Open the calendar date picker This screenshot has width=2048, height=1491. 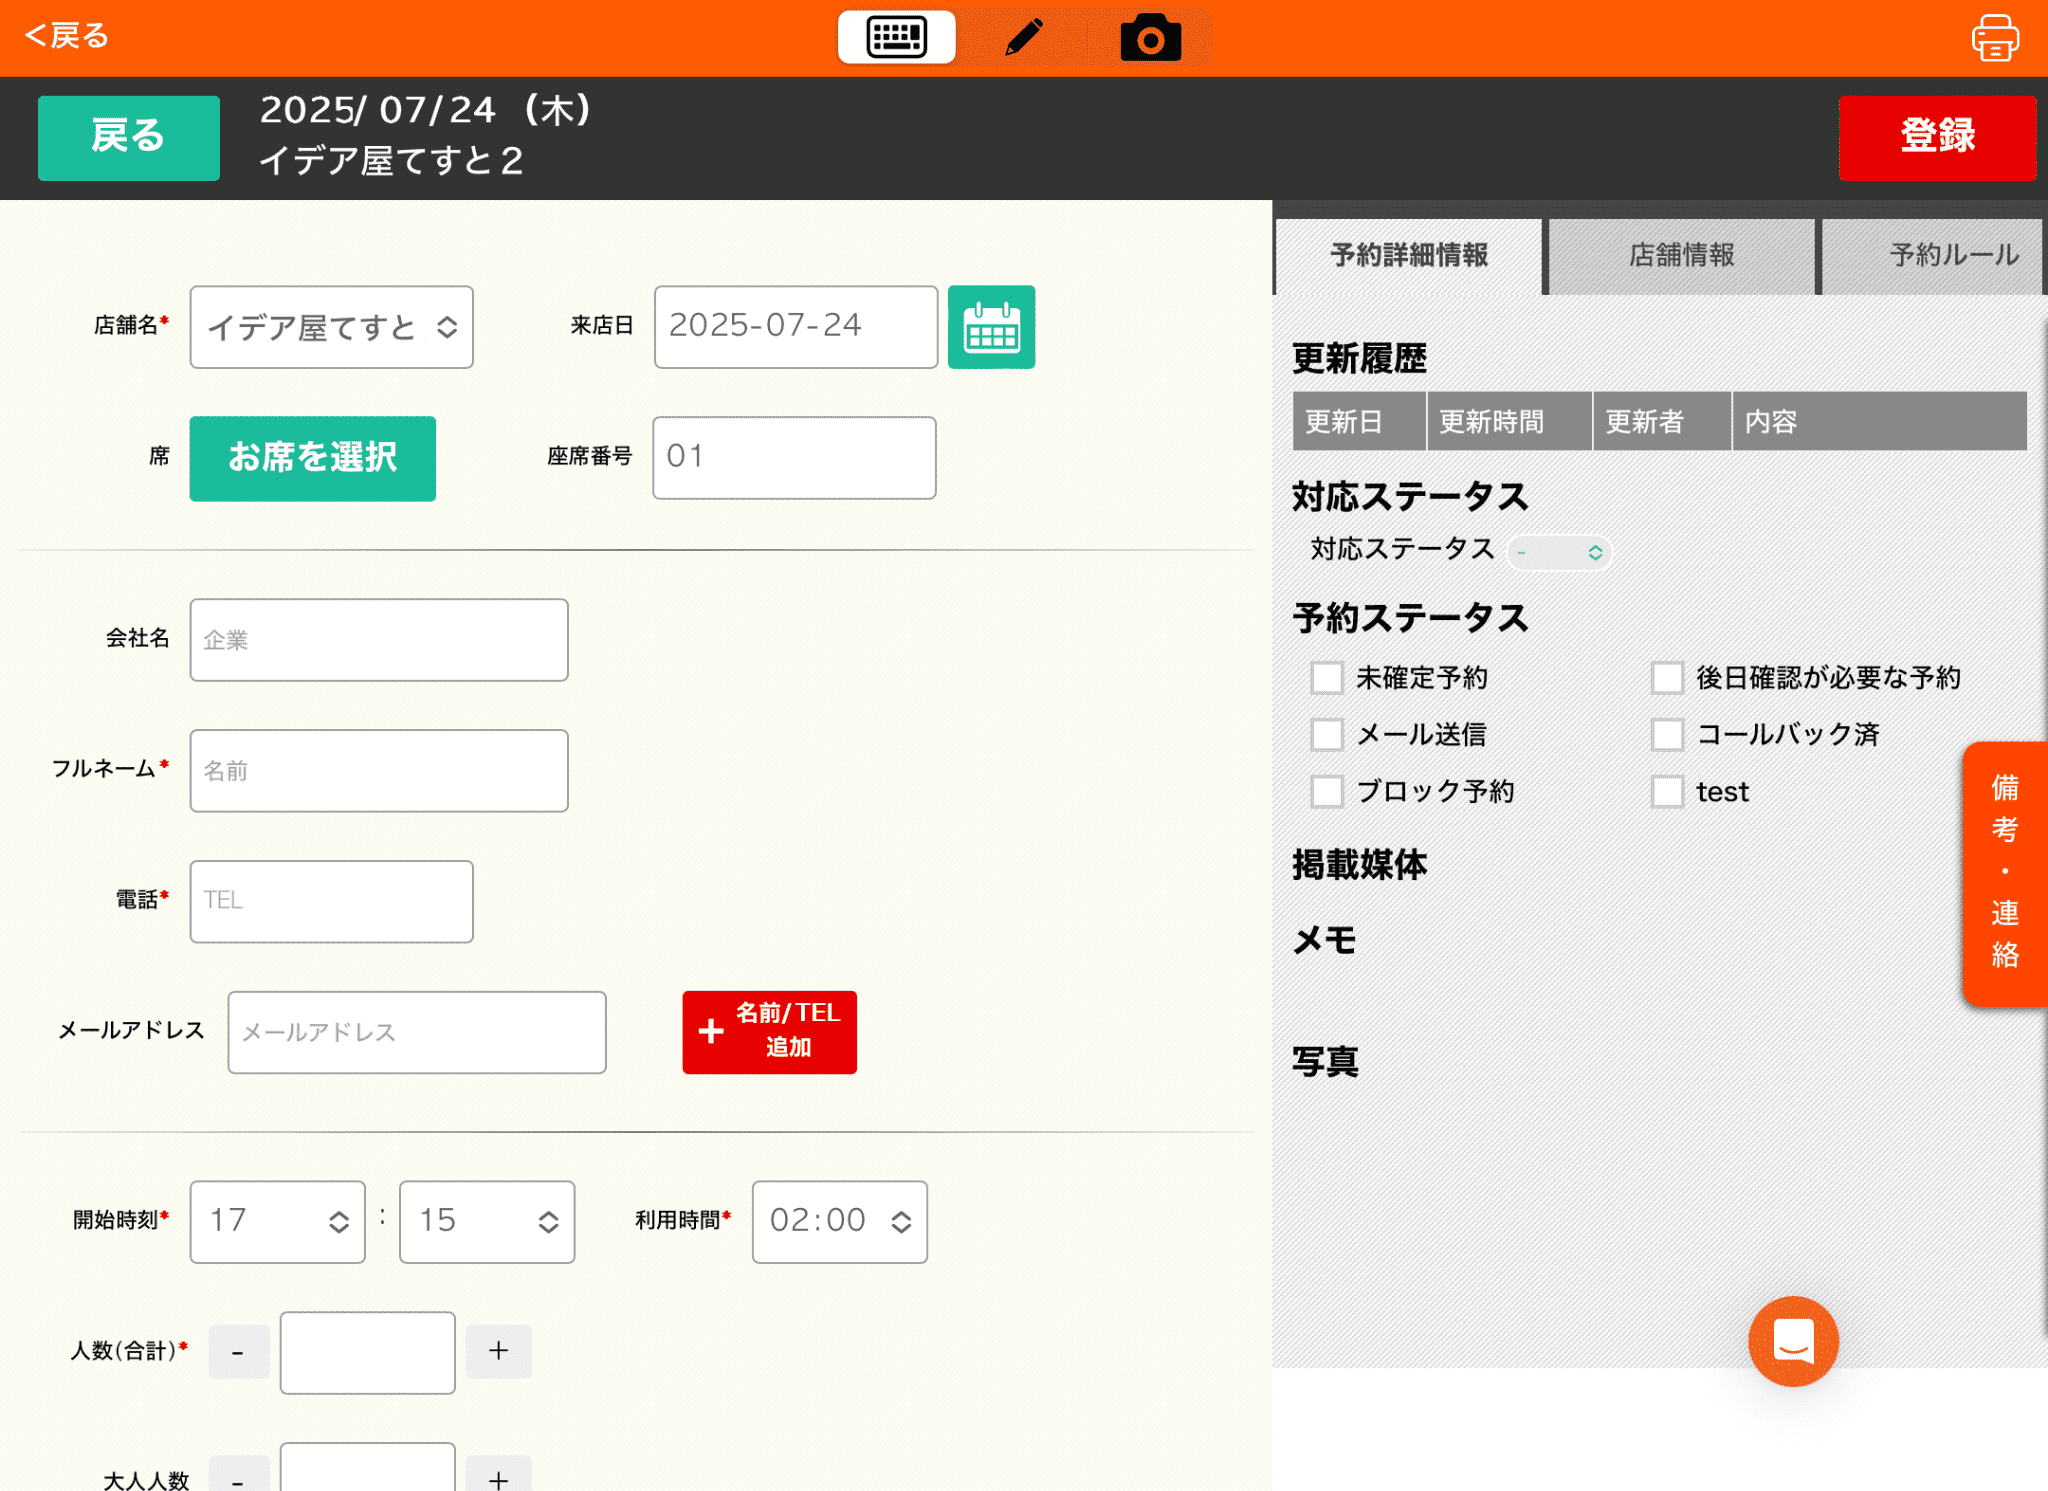(x=991, y=327)
